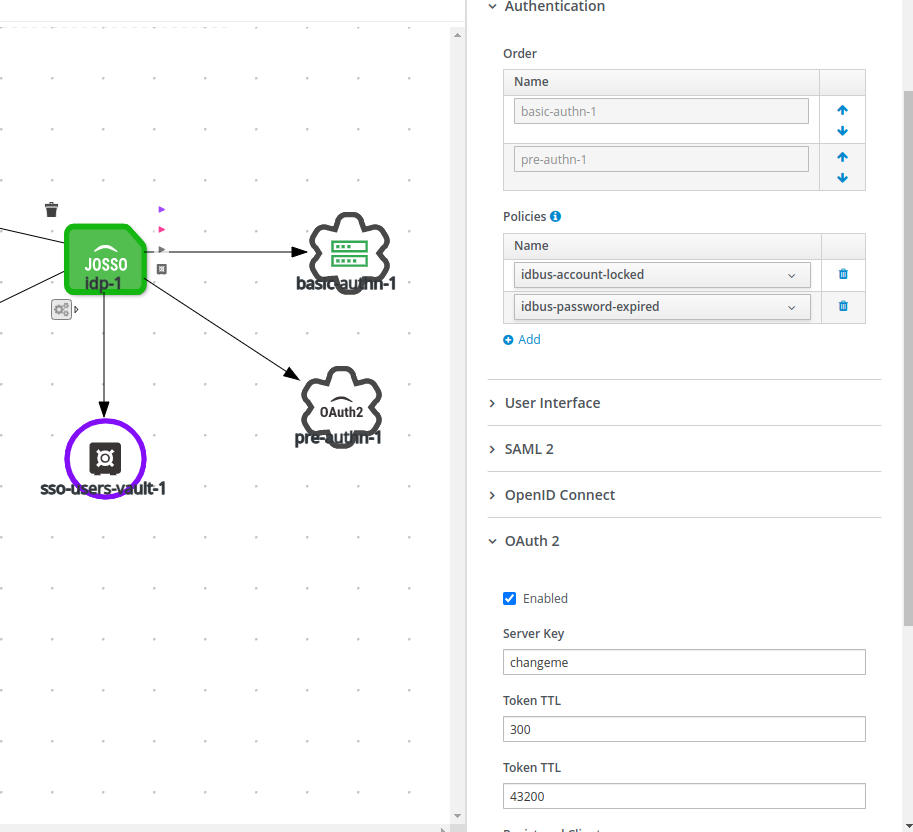Click the Server Key label
The width and height of the screenshot is (913, 832).
tap(533, 633)
